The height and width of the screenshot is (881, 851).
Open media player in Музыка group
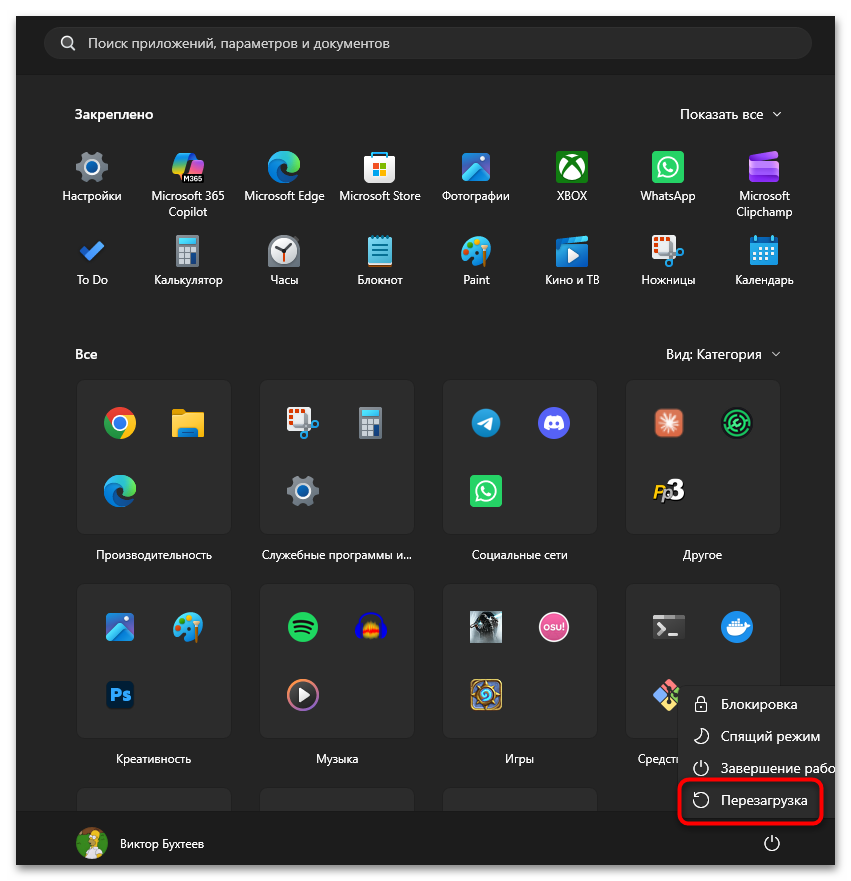coord(303,695)
